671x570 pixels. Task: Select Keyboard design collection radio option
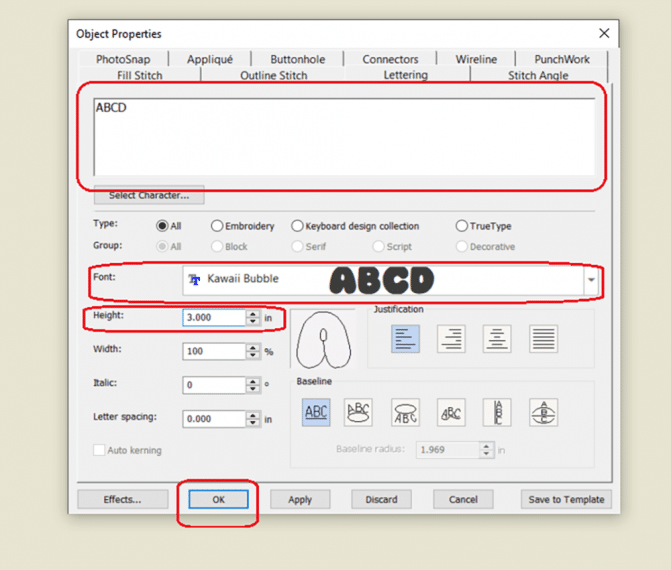[298, 226]
